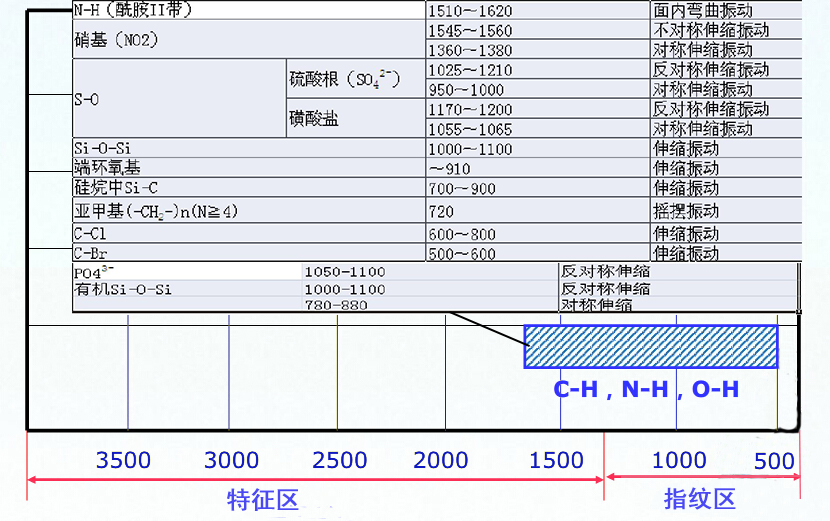
Task: Click the 500~600 range cell
Action: (x=538, y=253)
